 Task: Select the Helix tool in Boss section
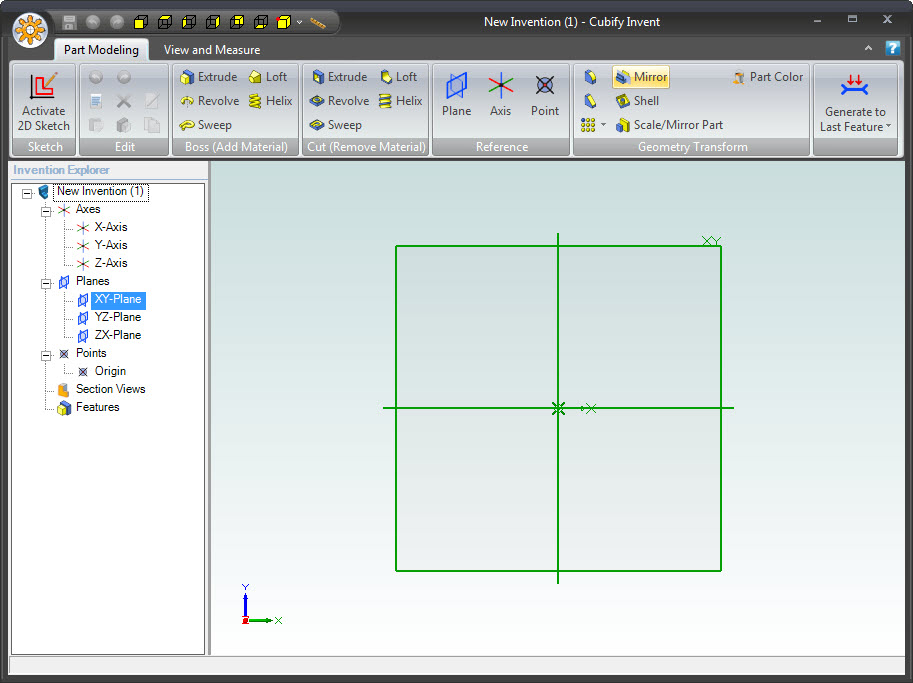pos(272,100)
